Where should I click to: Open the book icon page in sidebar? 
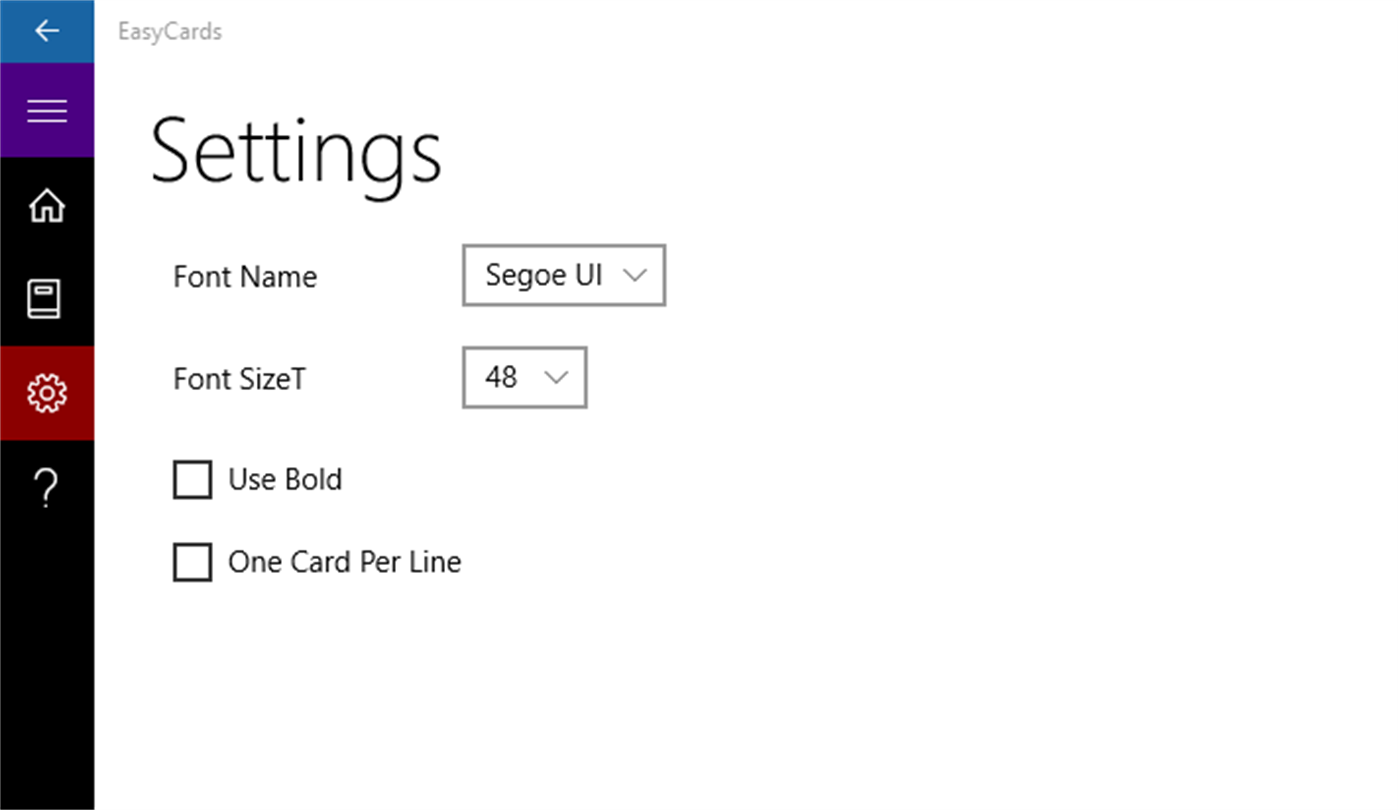pos(45,299)
